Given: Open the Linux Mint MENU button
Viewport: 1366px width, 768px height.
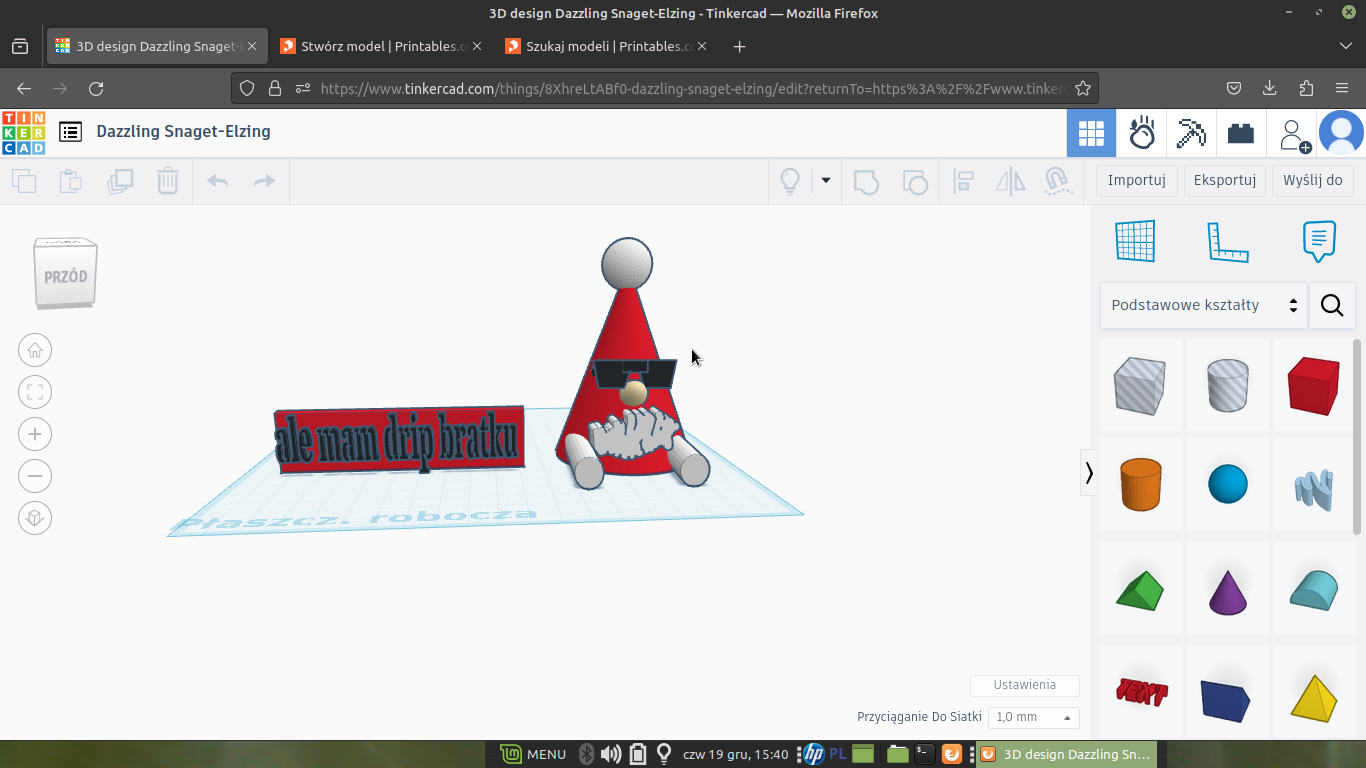Looking at the screenshot, I should (534, 754).
